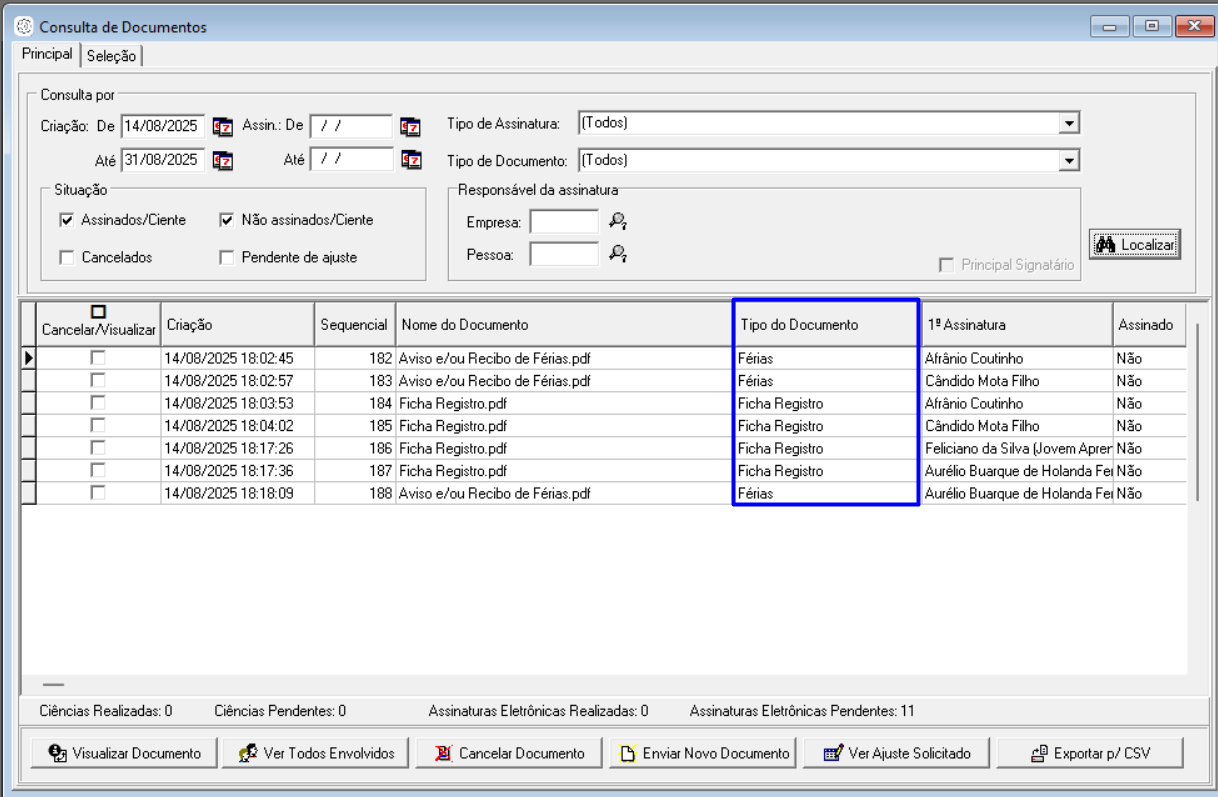
Task: Open calendar picker for Criação De date
Action: [222, 127]
